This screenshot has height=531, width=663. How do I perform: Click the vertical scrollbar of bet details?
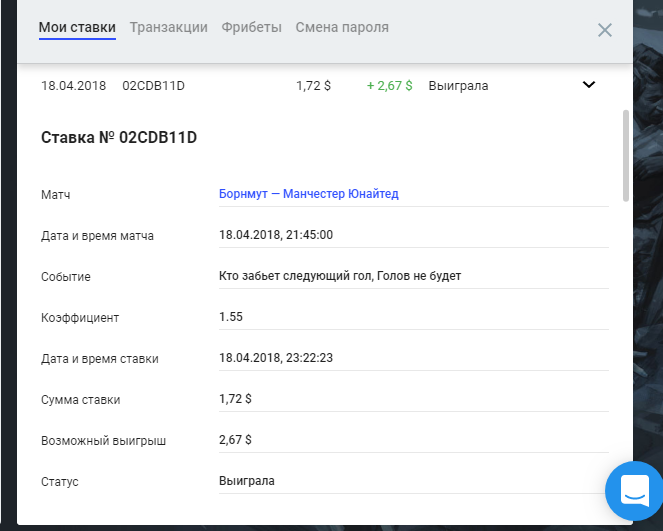tap(626, 155)
